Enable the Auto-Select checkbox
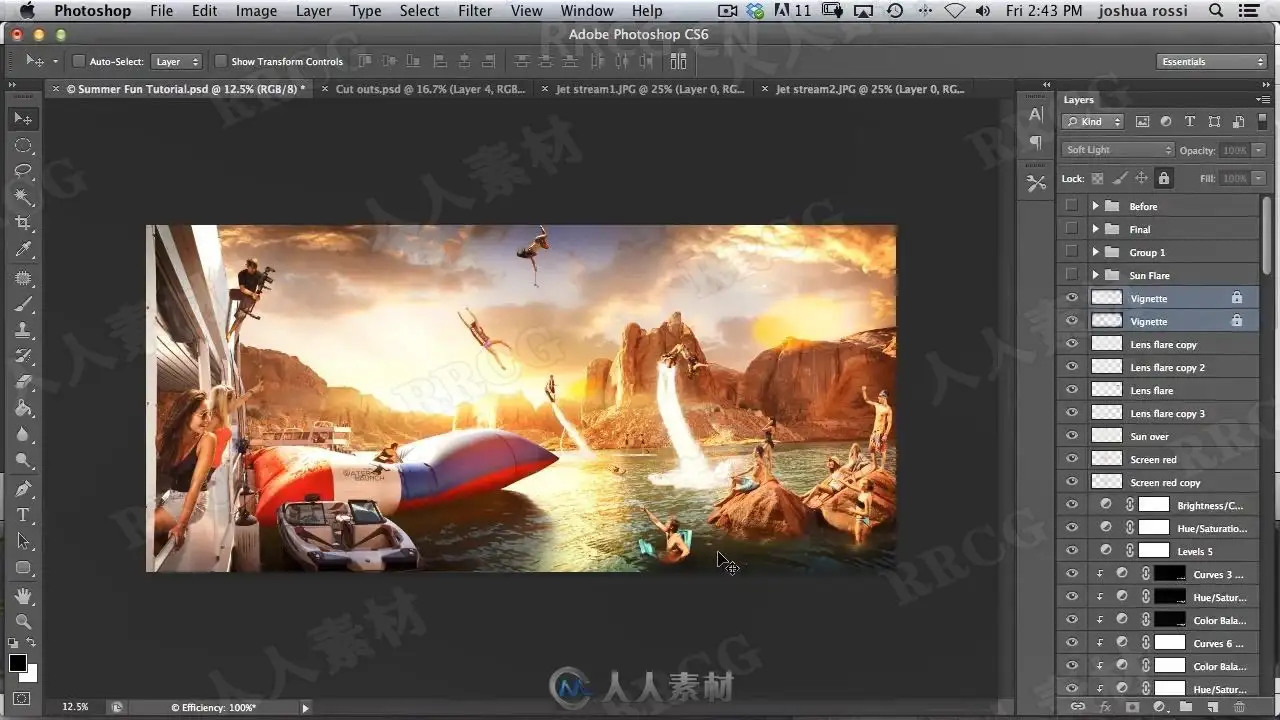1280x720 pixels. (79, 61)
